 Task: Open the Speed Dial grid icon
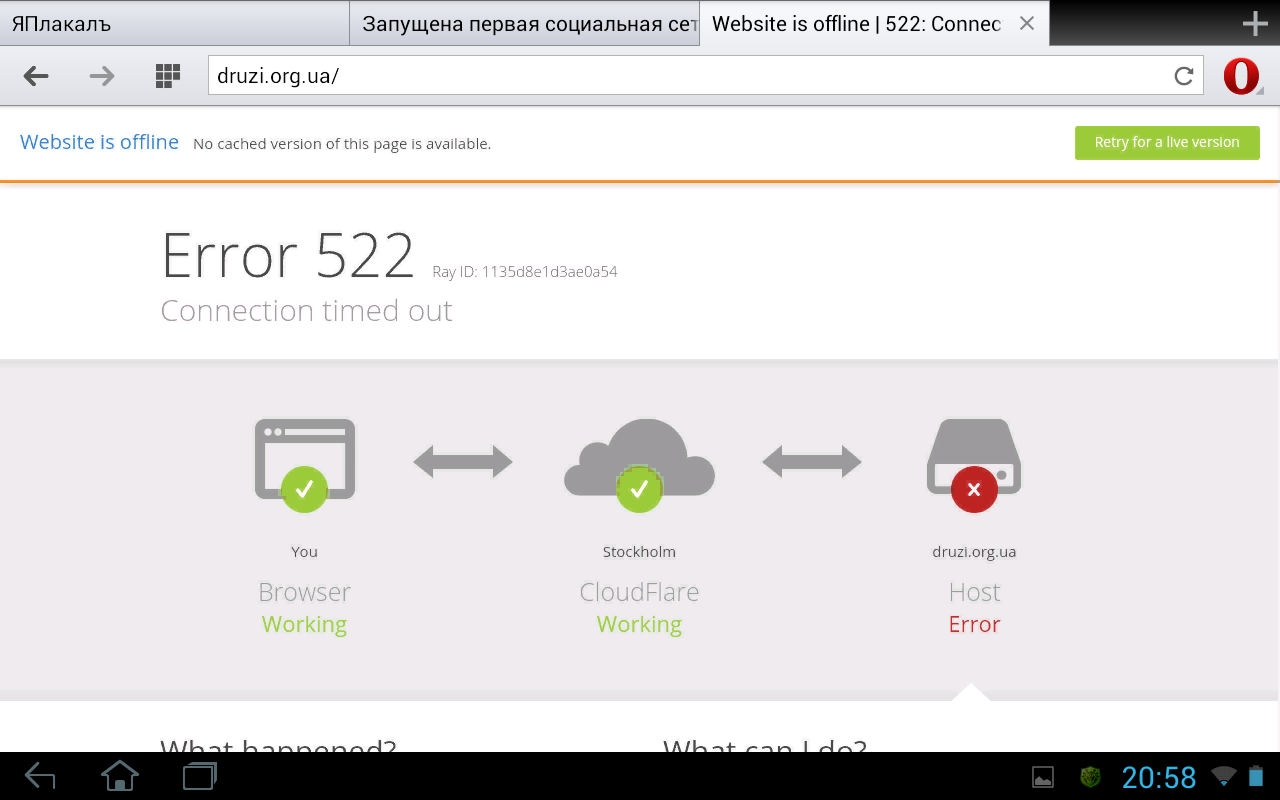(x=168, y=76)
